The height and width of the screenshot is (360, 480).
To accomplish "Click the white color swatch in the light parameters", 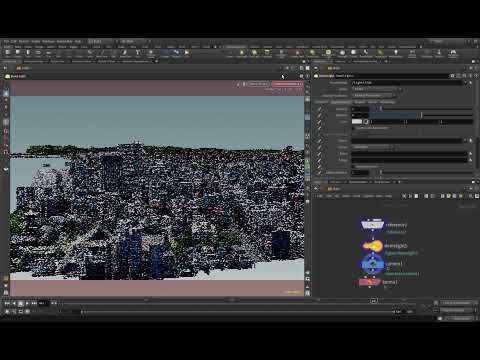I will point(357,122).
